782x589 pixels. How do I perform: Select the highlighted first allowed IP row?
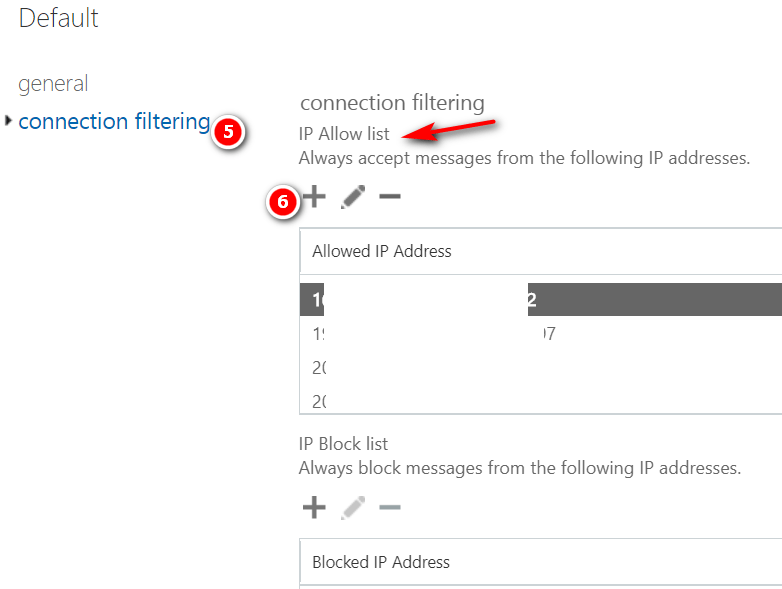pos(540,299)
